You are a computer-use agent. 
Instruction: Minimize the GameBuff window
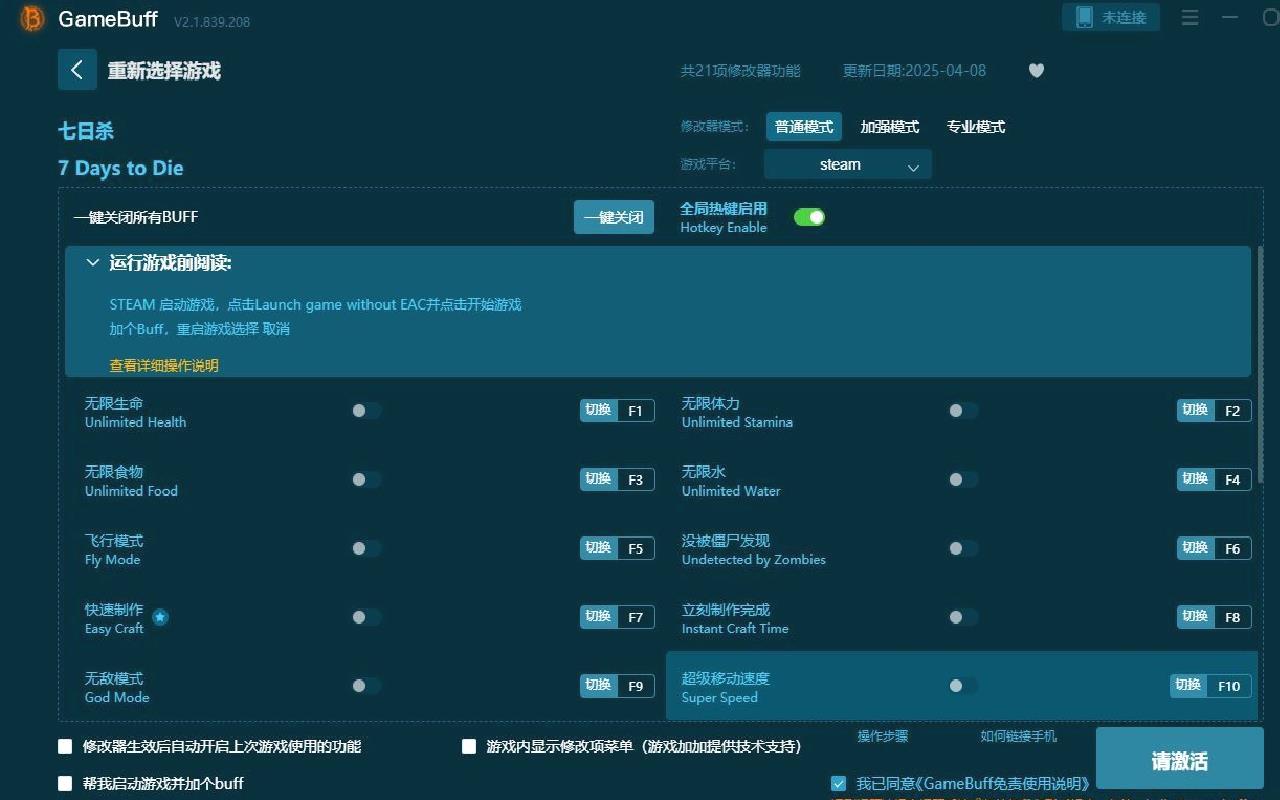click(1229, 17)
